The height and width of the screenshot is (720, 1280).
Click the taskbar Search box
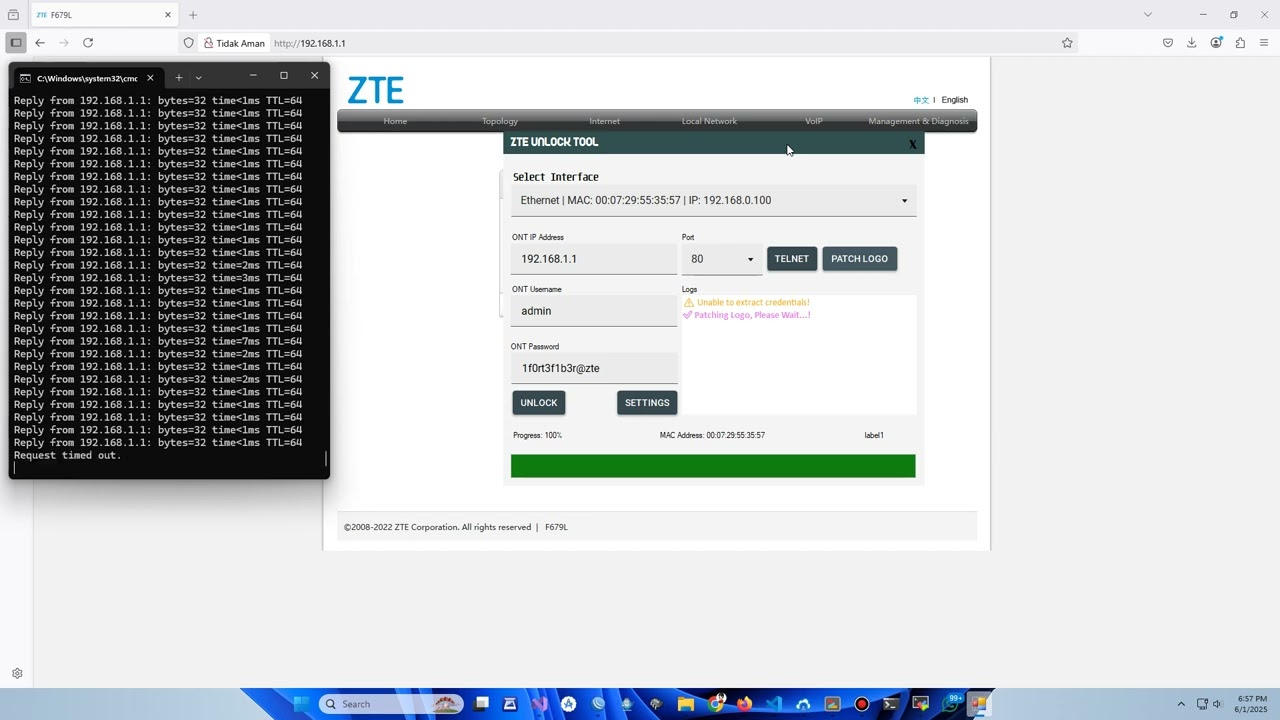[391, 704]
